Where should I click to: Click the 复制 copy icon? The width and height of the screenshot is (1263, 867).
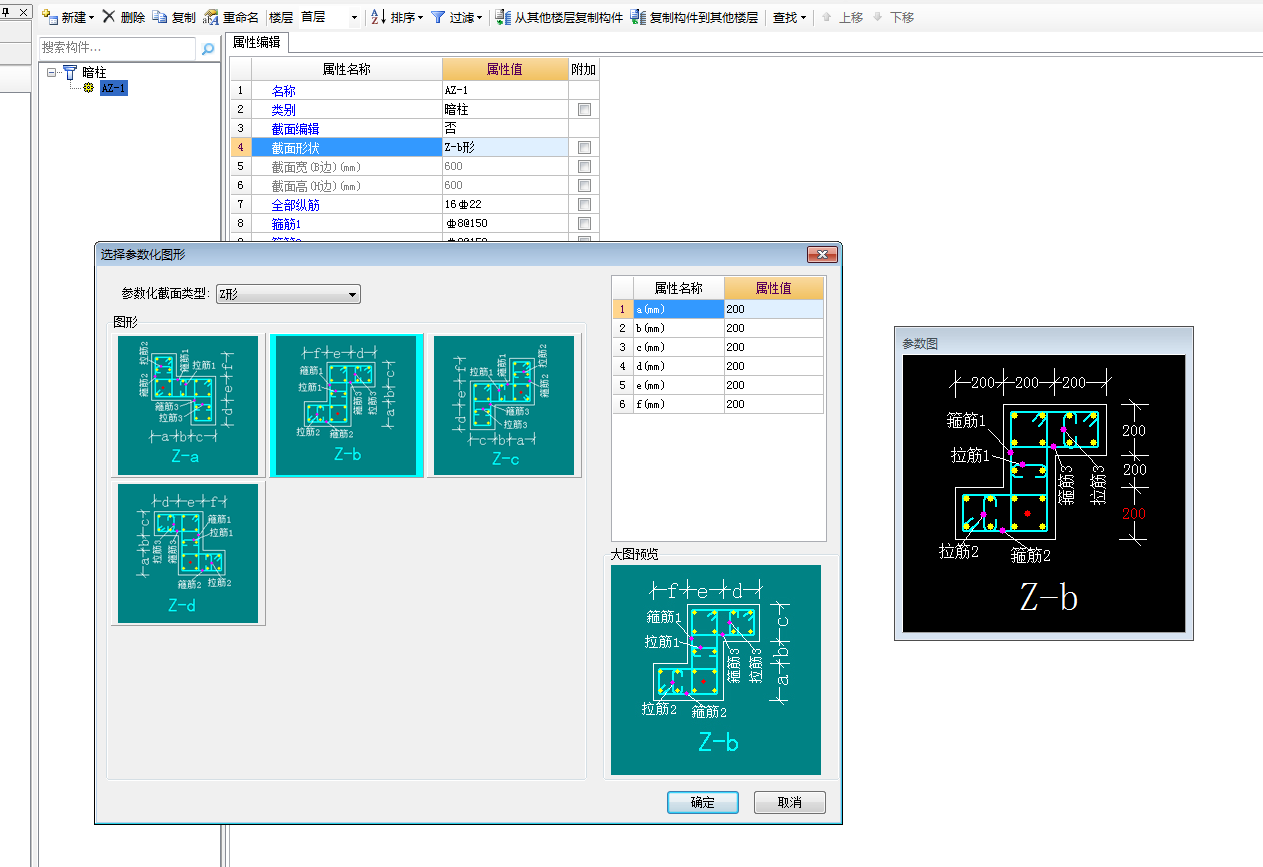point(159,17)
